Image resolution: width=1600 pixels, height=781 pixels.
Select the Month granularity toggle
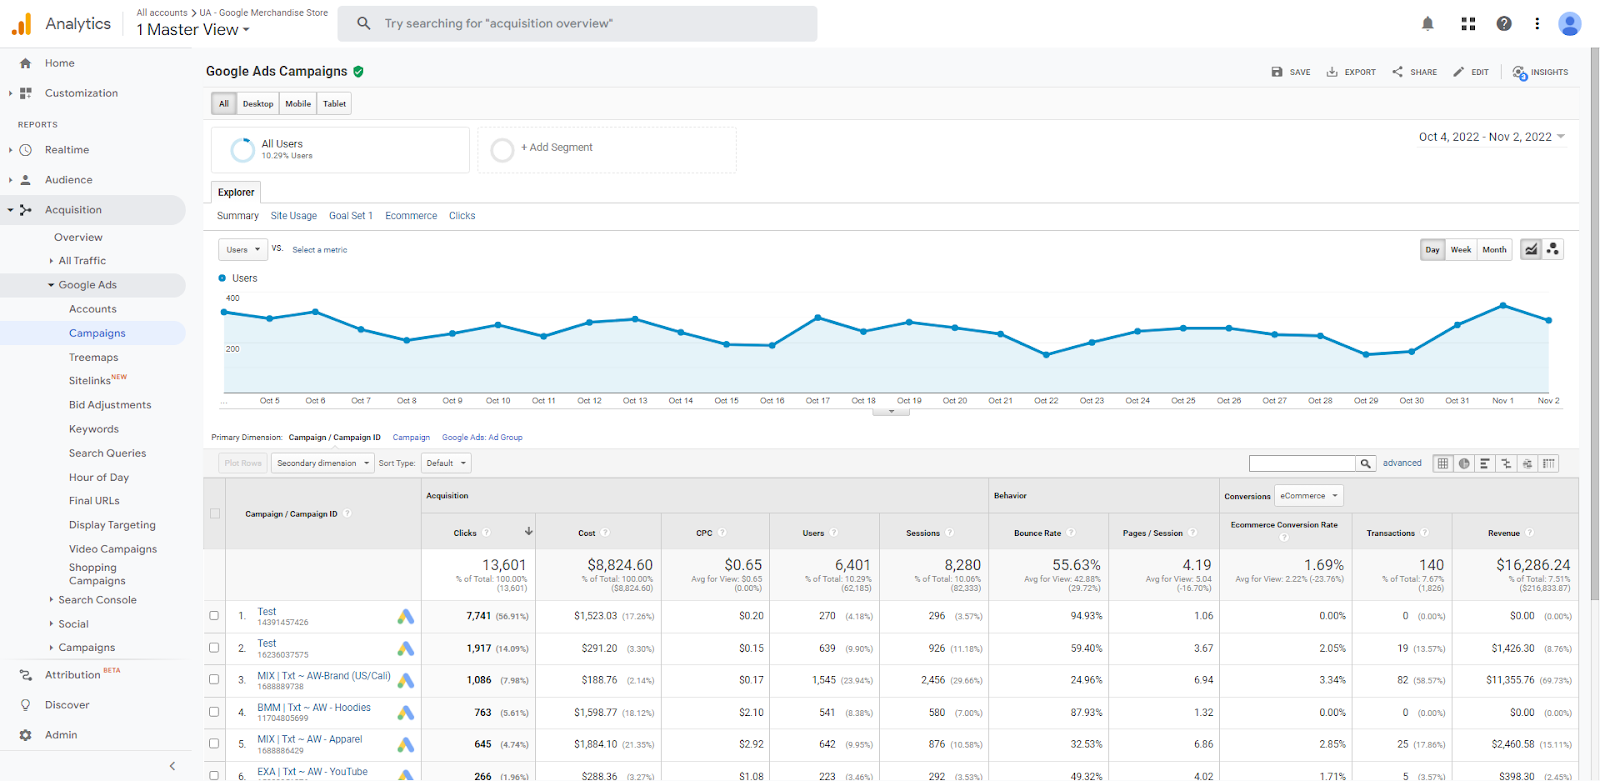click(x=1494, y=250)
